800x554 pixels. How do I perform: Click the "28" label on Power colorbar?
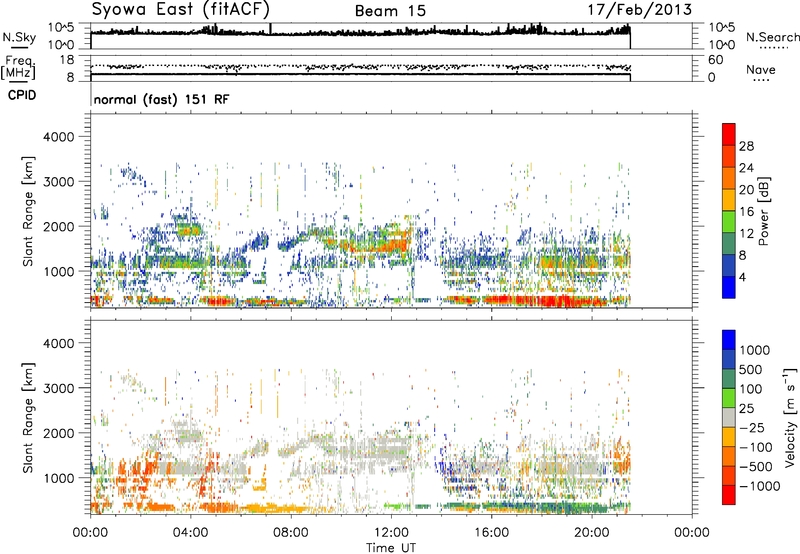point(746,146)
